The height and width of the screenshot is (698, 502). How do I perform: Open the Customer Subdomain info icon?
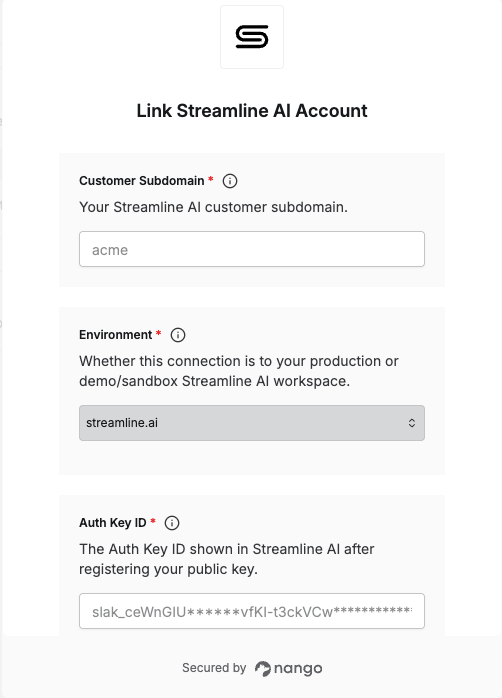(x=230, y=181)
